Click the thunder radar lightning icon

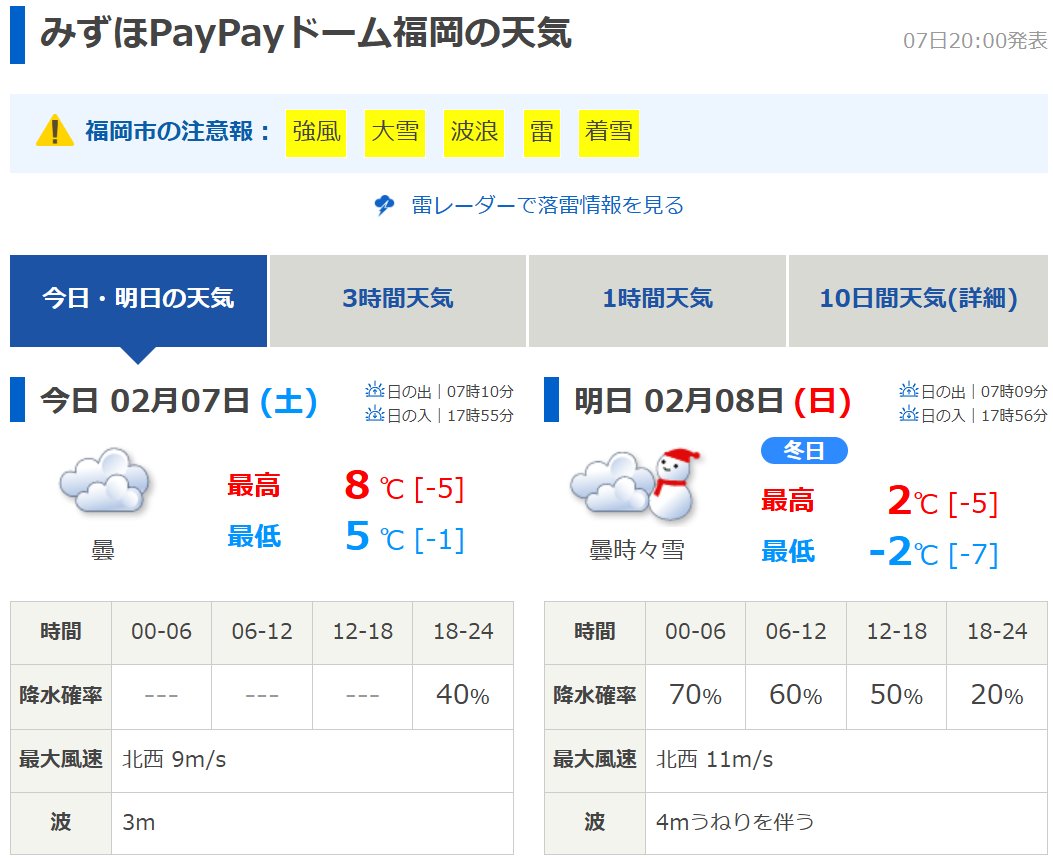384,205
